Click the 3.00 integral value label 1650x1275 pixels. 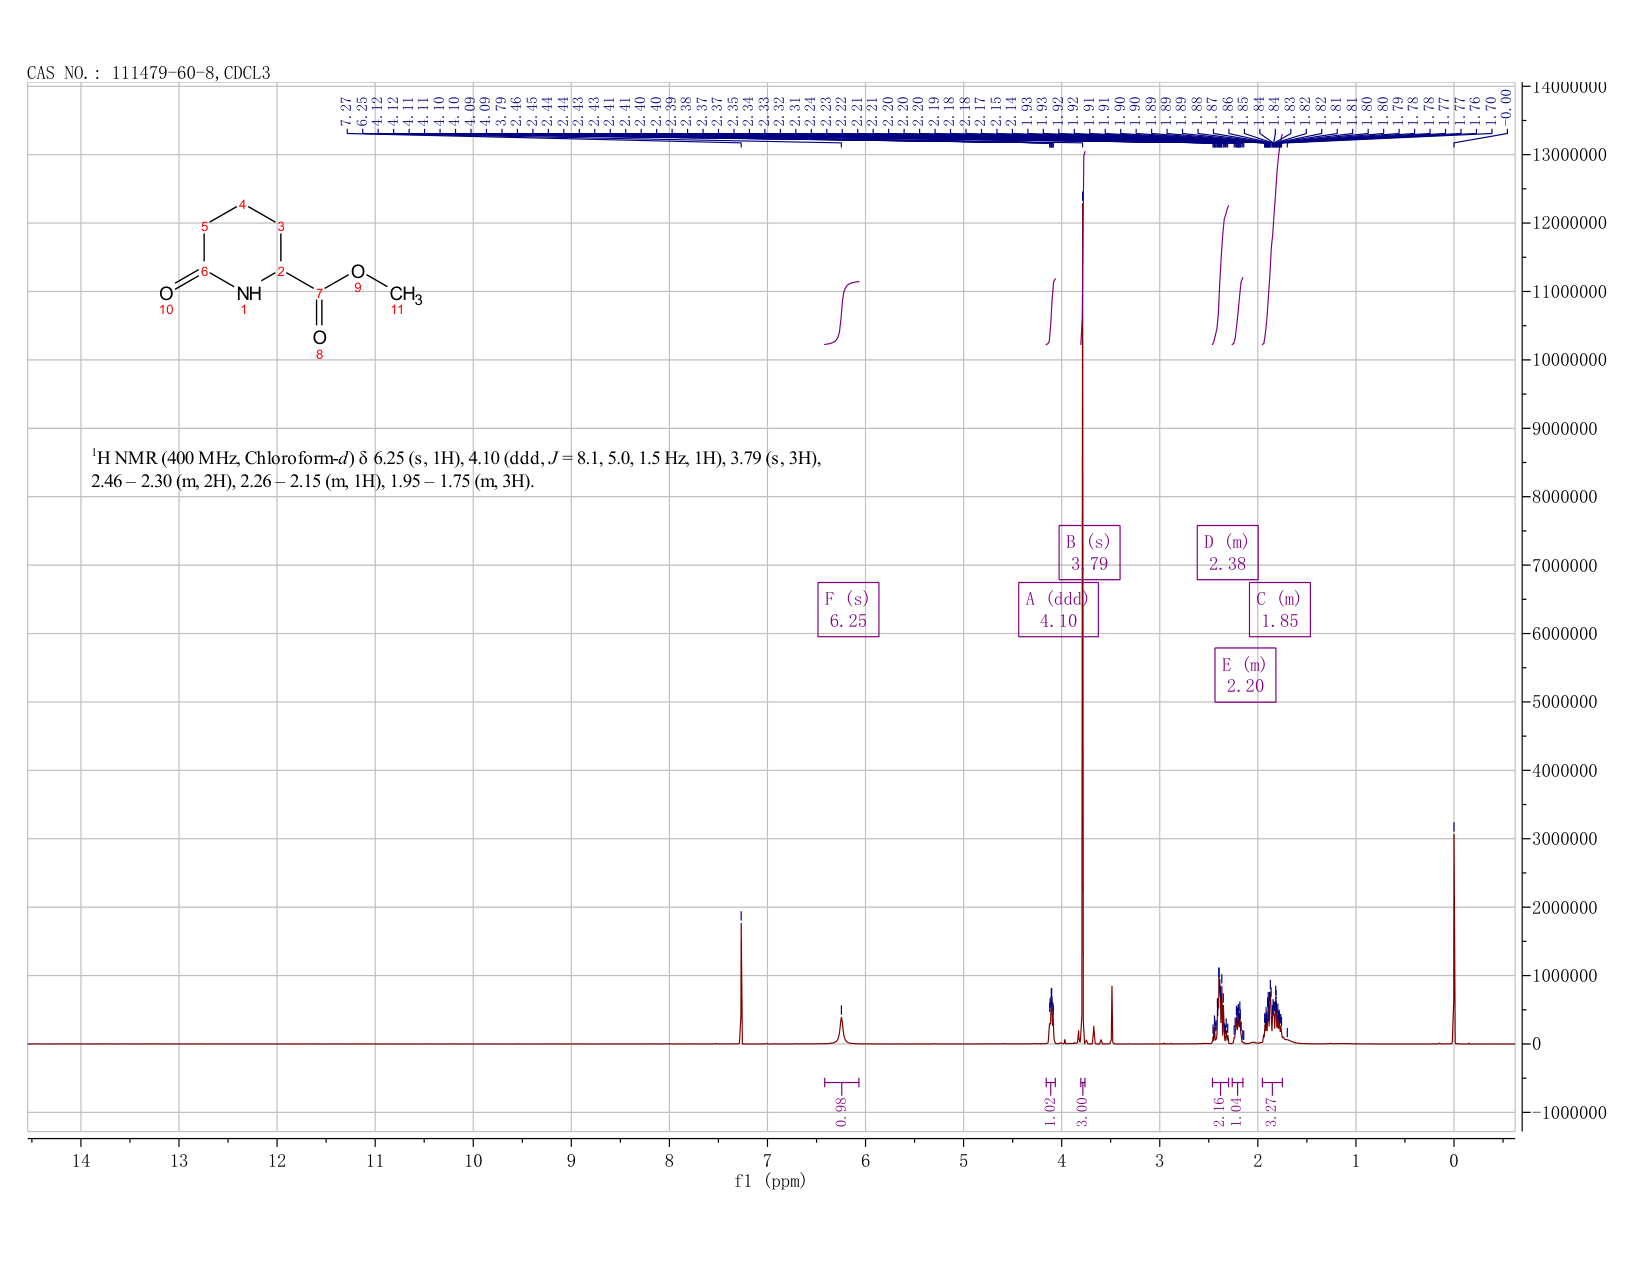tap(1082, 1111)
